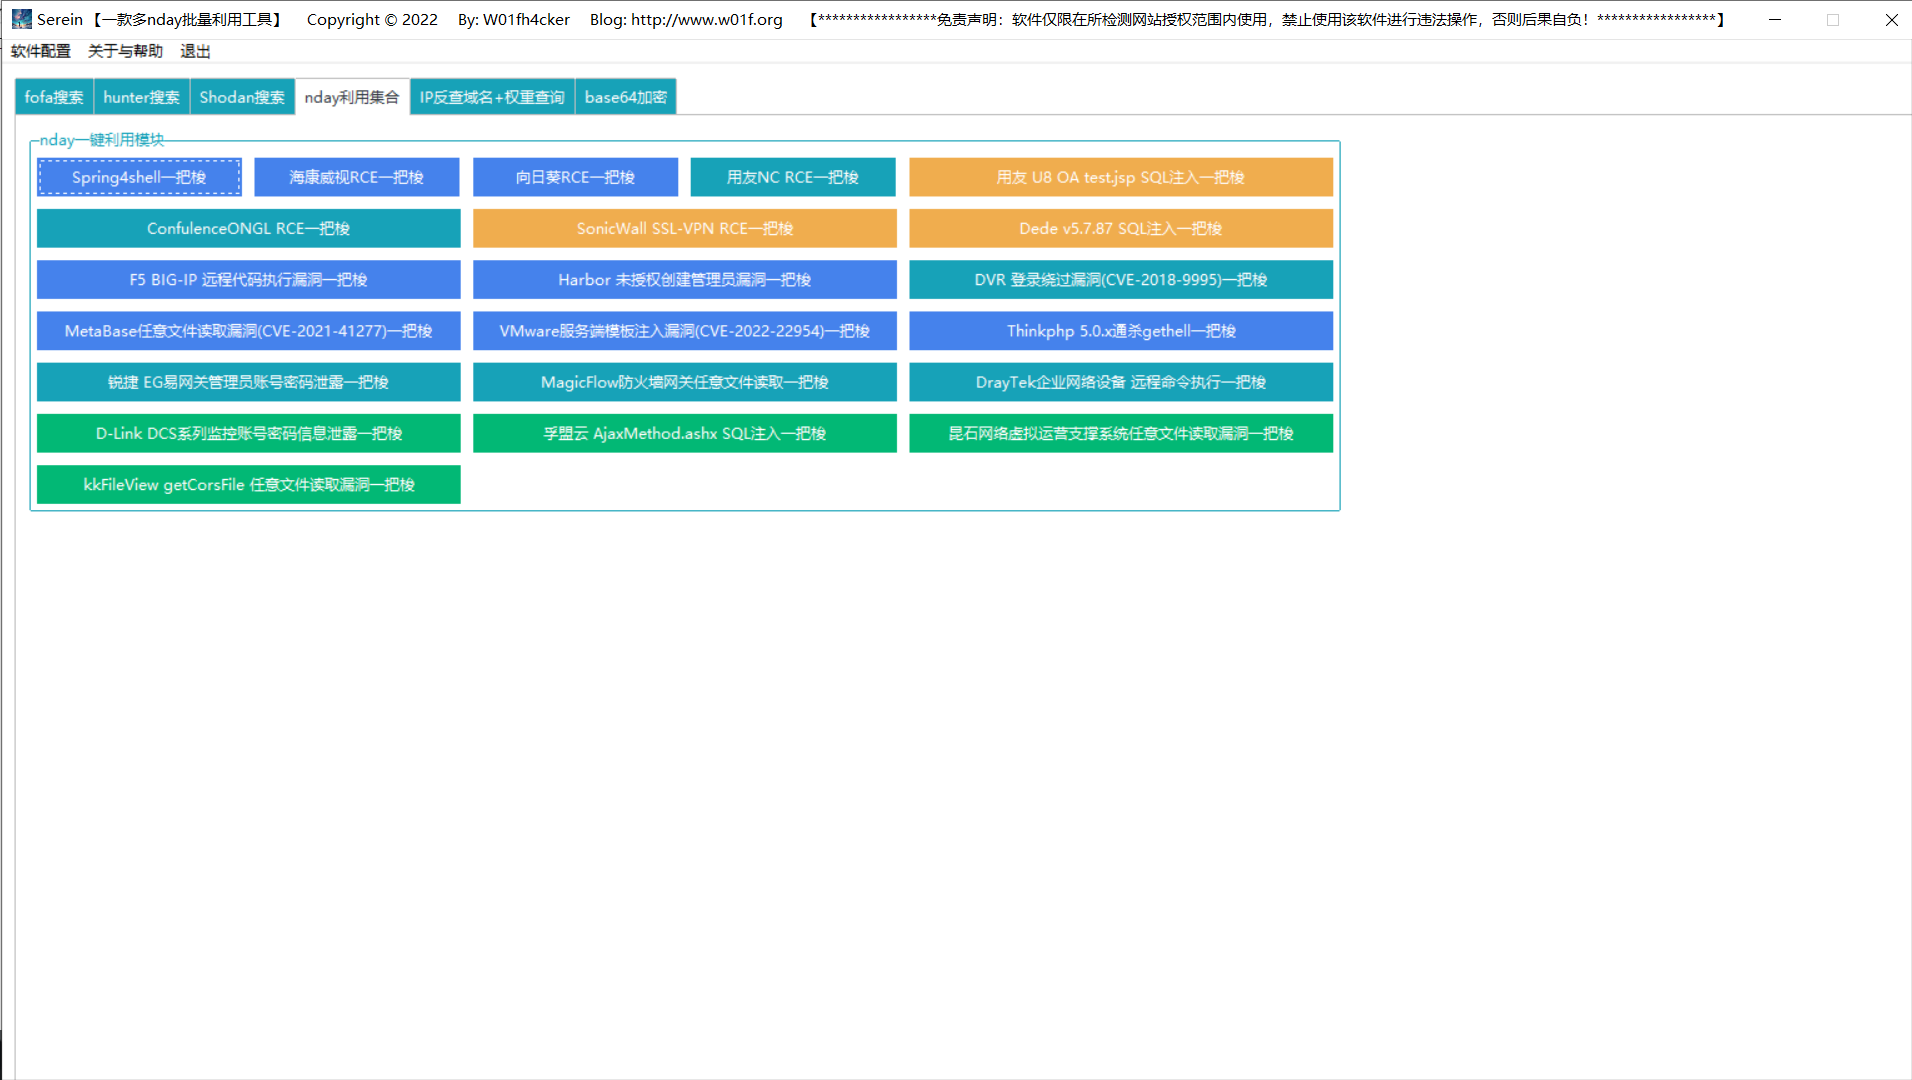Open the base64加密 tab
This screenshot has width=1912, height=1080.
[x=626, y=97]
